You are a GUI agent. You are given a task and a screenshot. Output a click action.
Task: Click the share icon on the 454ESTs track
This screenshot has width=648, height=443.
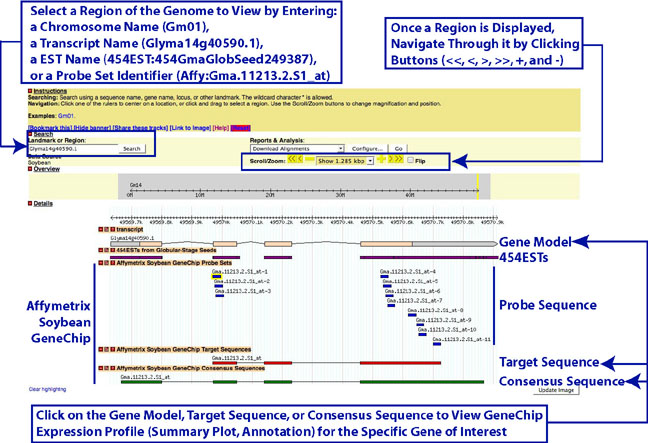[x=106, y=250]
